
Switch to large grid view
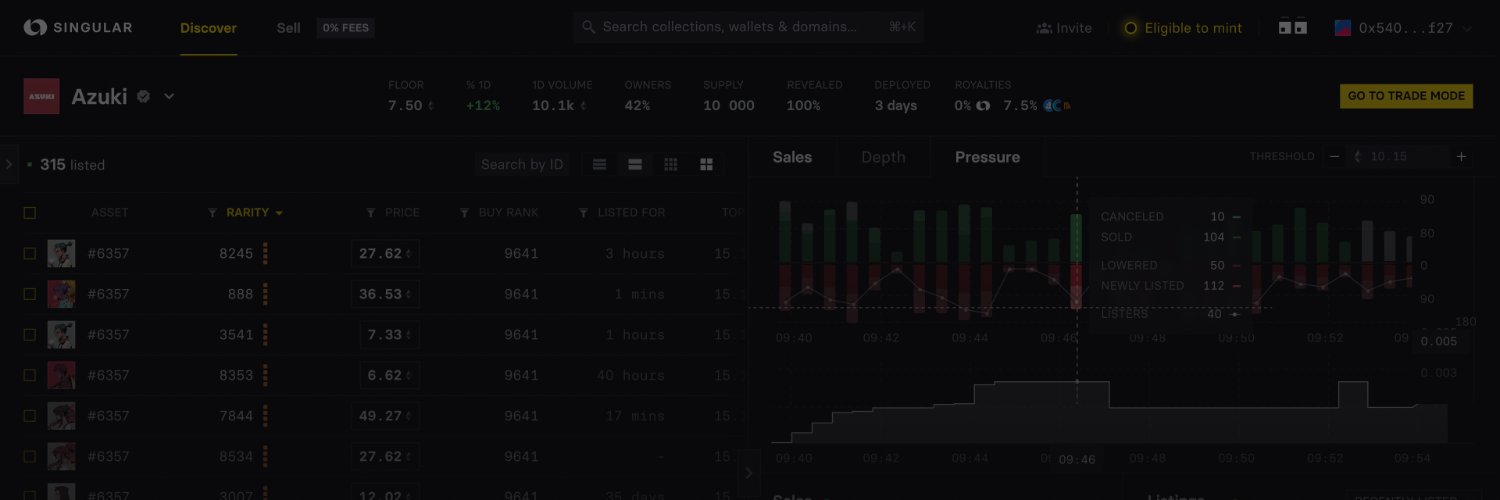(x=706, y=164)
